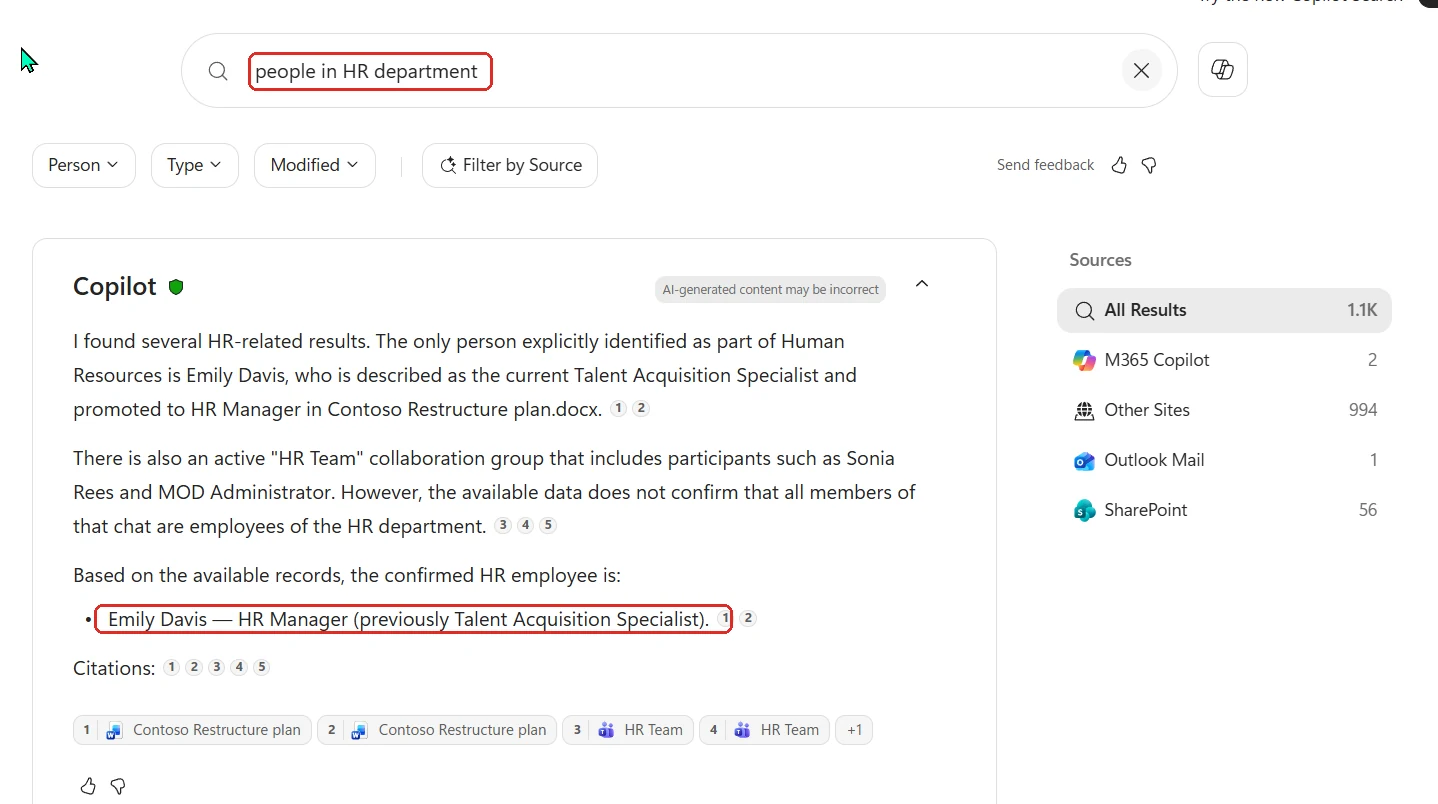Click the 'Sources' panel heading

pyautogui.click(x=1100, y=260)
